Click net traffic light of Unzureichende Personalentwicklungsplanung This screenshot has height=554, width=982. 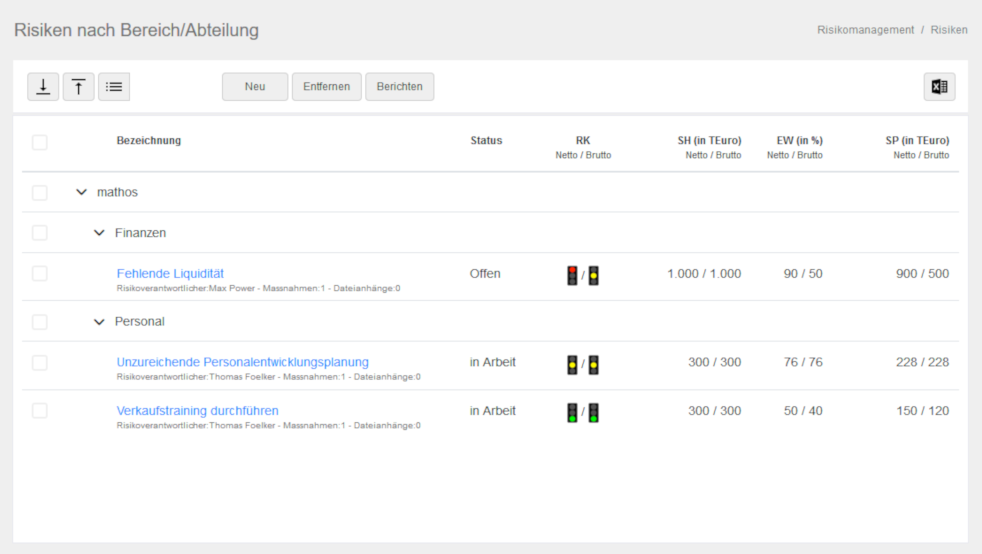point(572,364)
